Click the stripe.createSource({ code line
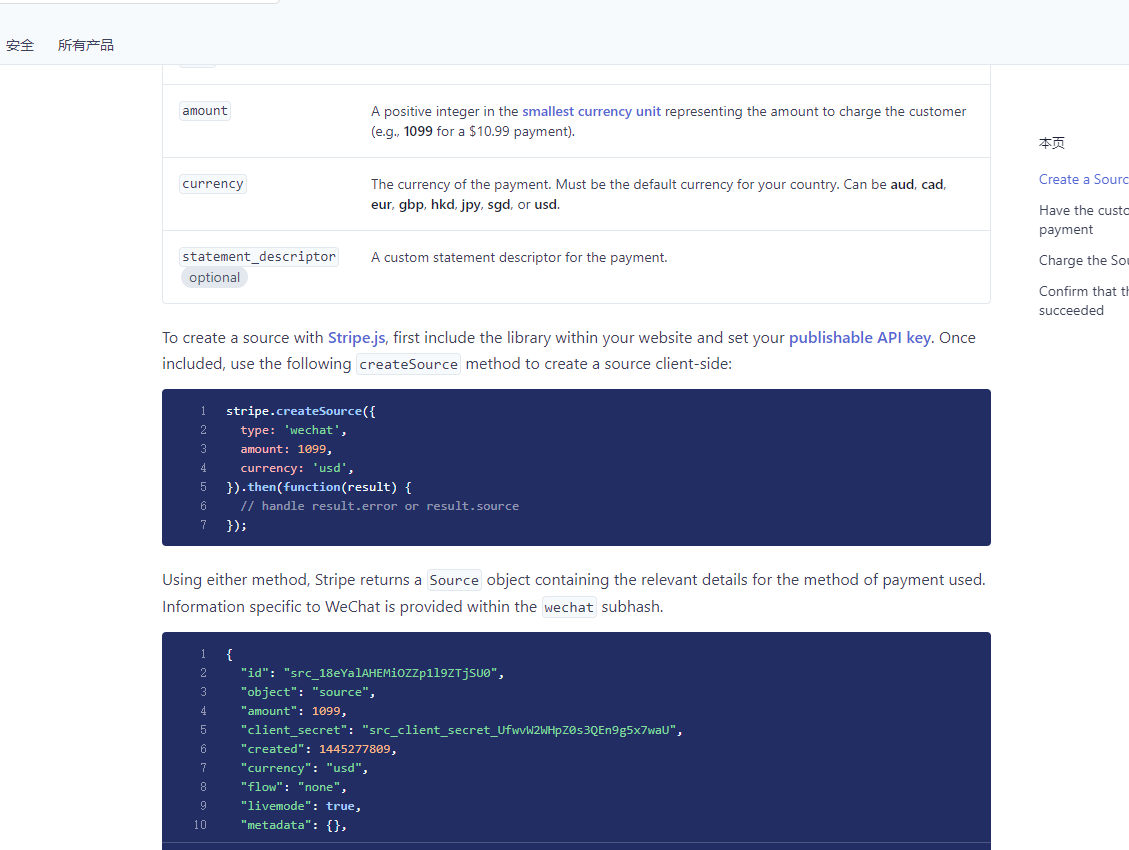1129x850 pixels. (301, 411)
